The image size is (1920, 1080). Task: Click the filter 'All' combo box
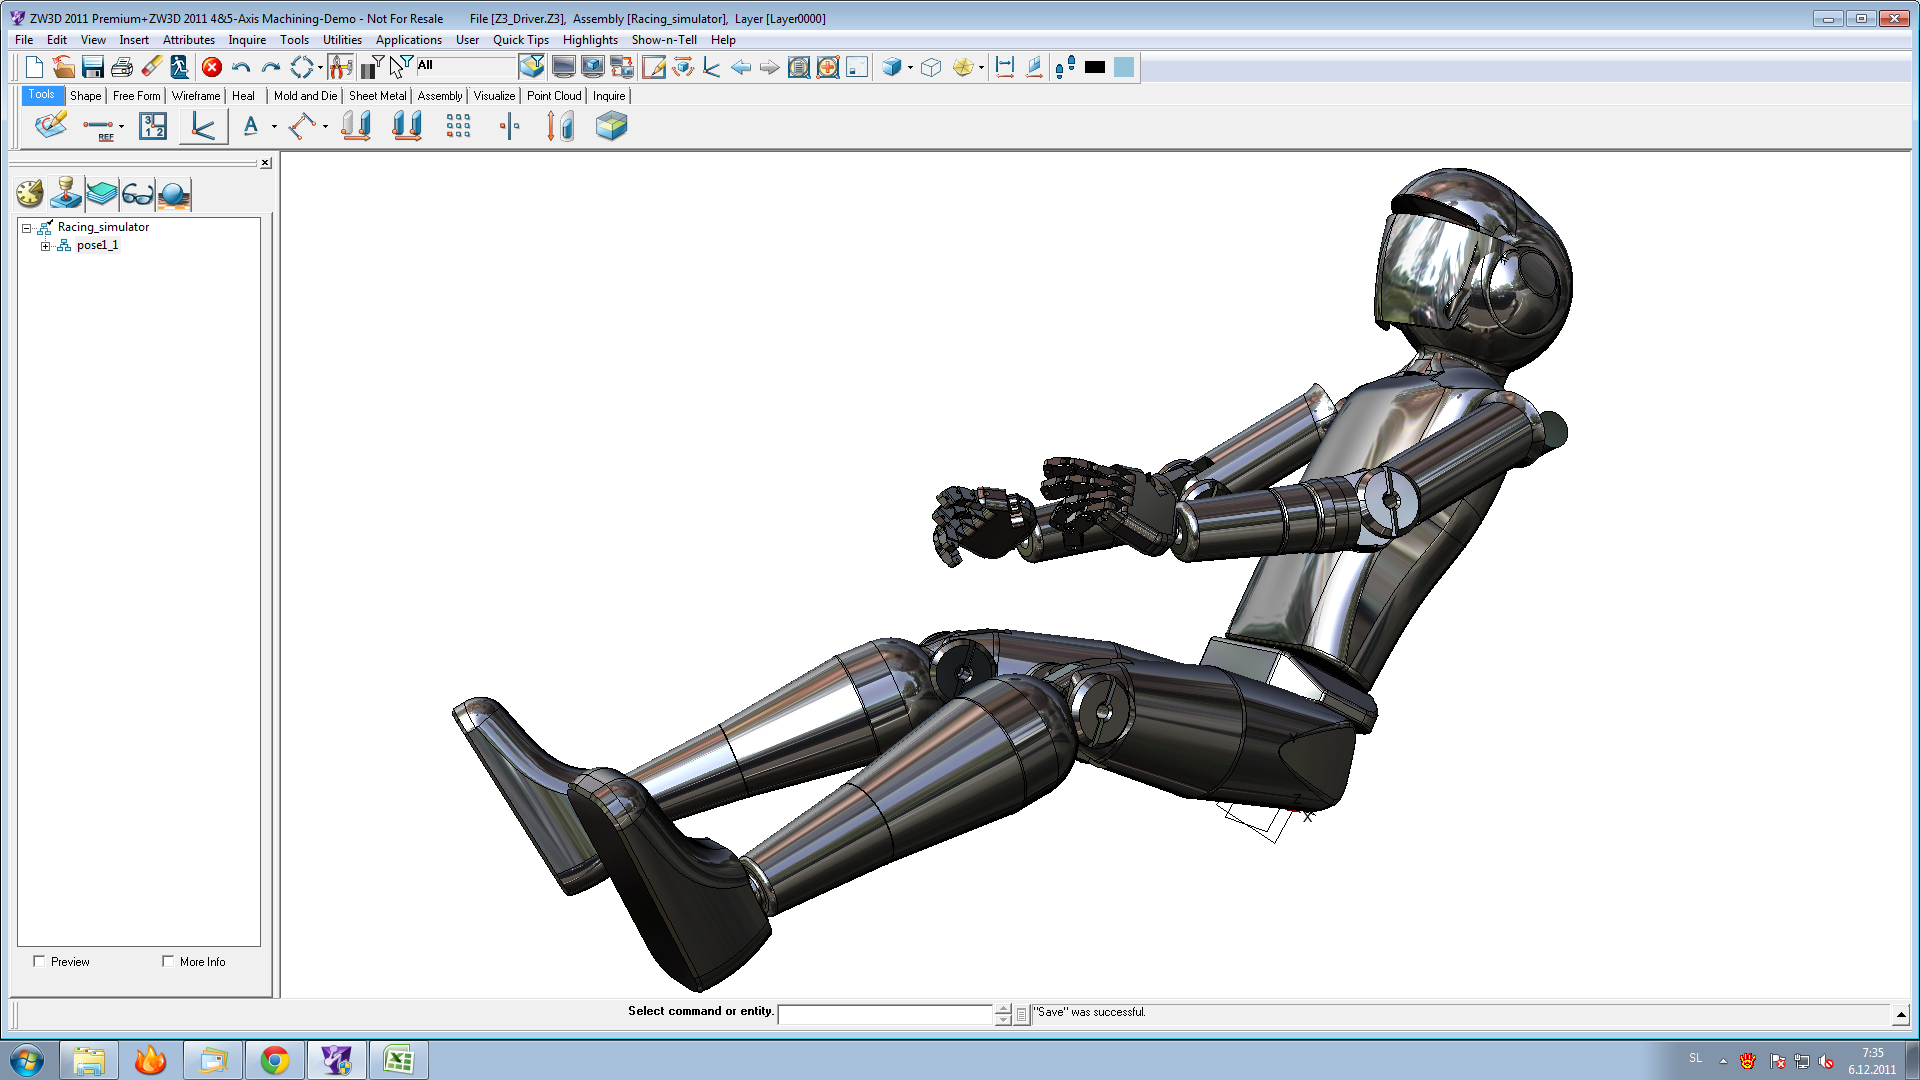[465, 66]
